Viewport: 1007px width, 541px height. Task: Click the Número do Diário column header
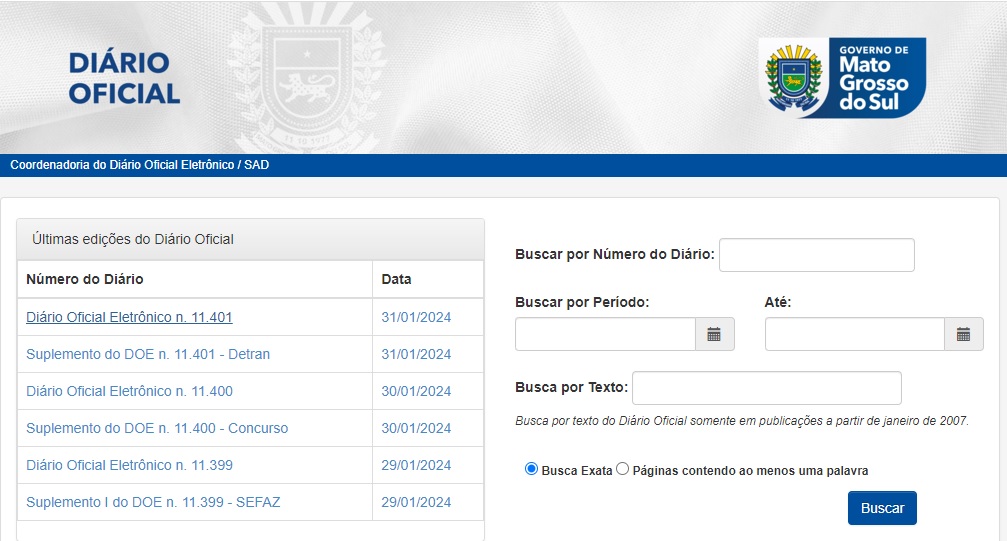(x=85, y=279)
